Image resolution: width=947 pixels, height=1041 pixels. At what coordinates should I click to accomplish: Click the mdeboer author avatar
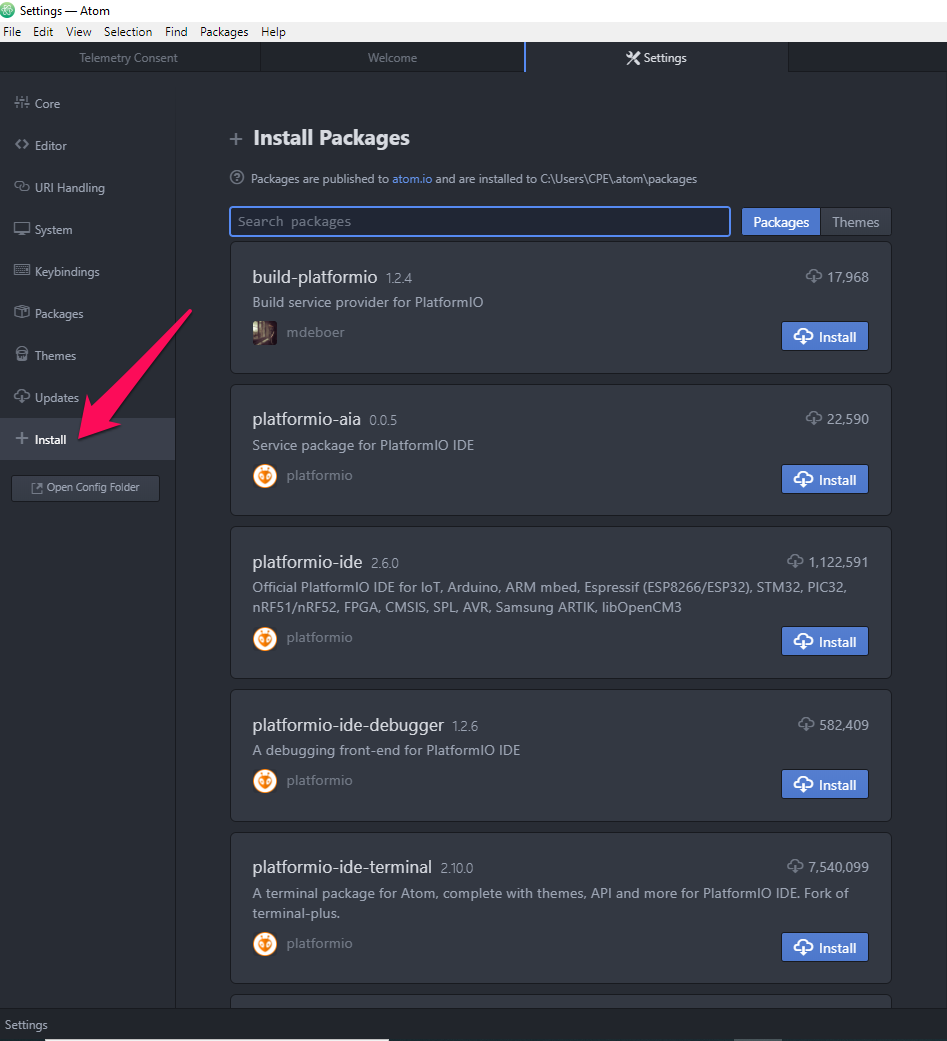coord(264,333)
